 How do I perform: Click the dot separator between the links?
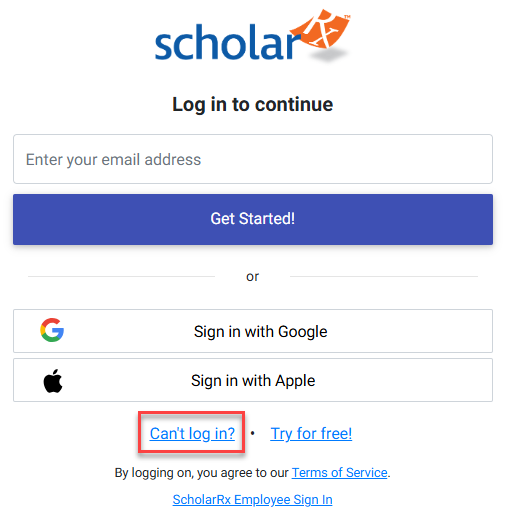click(x=253, y=433)
